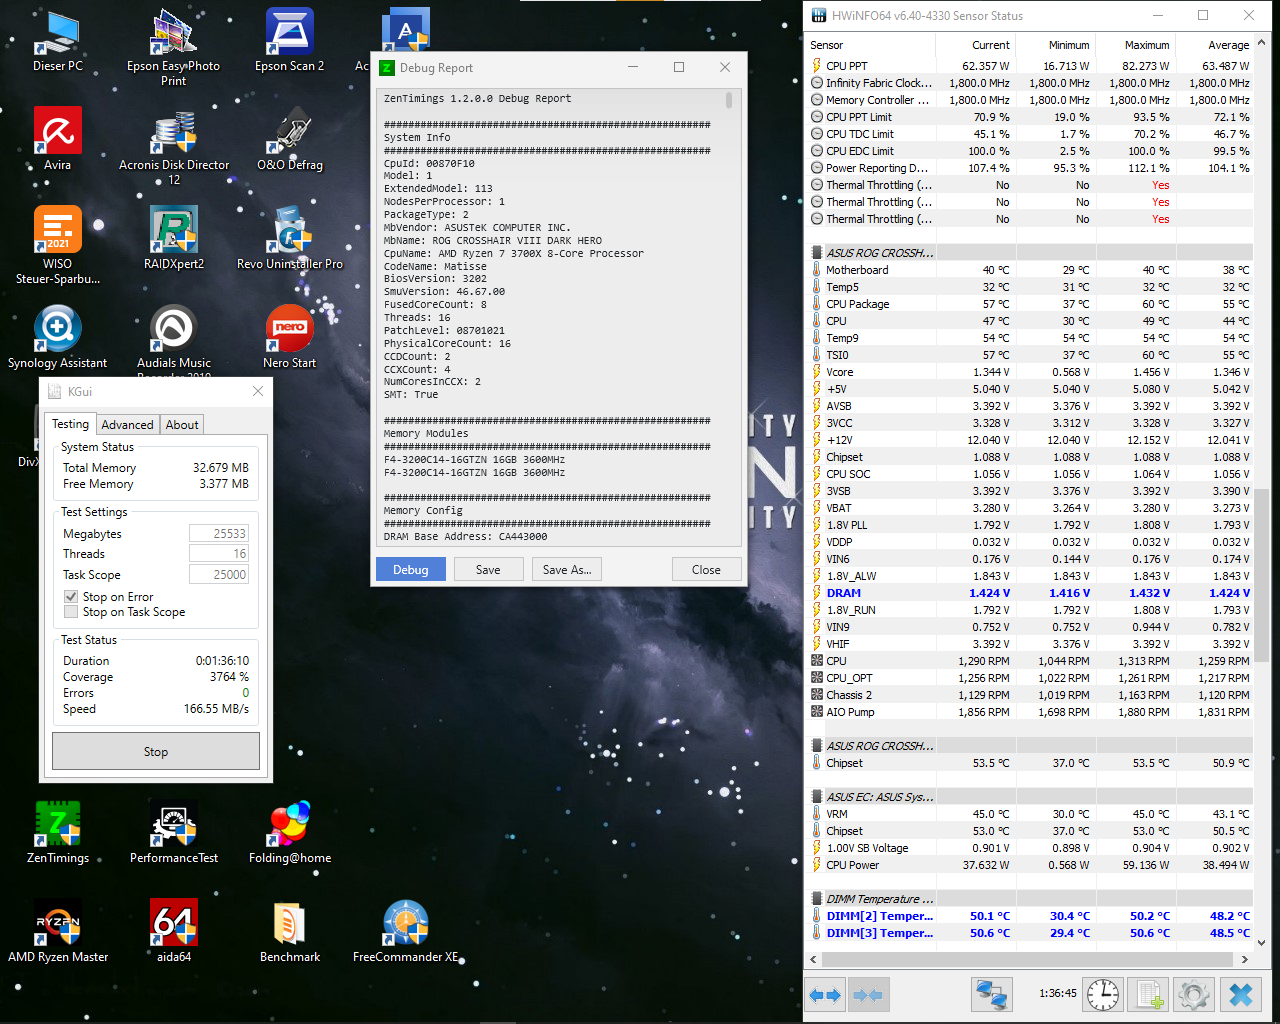
Task: Click Debug button in Debug Report
Action: point(410,569)
